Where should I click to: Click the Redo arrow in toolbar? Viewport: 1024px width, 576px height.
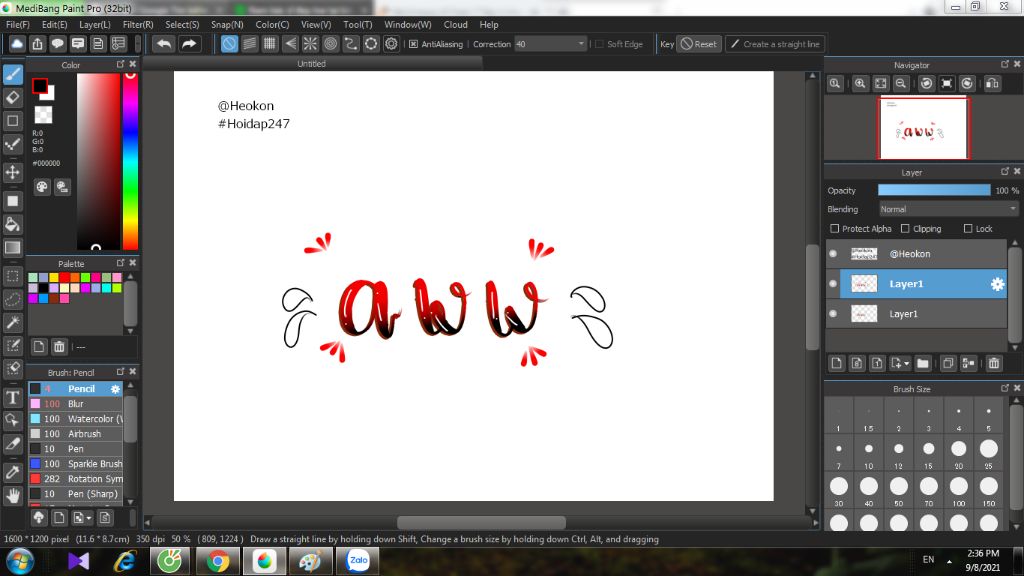pyautogui.click(x=189, y=44)
